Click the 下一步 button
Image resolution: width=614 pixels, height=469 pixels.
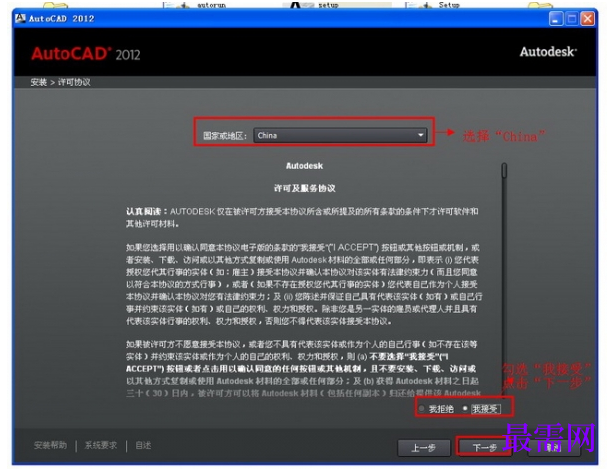(x=484, y=447)
